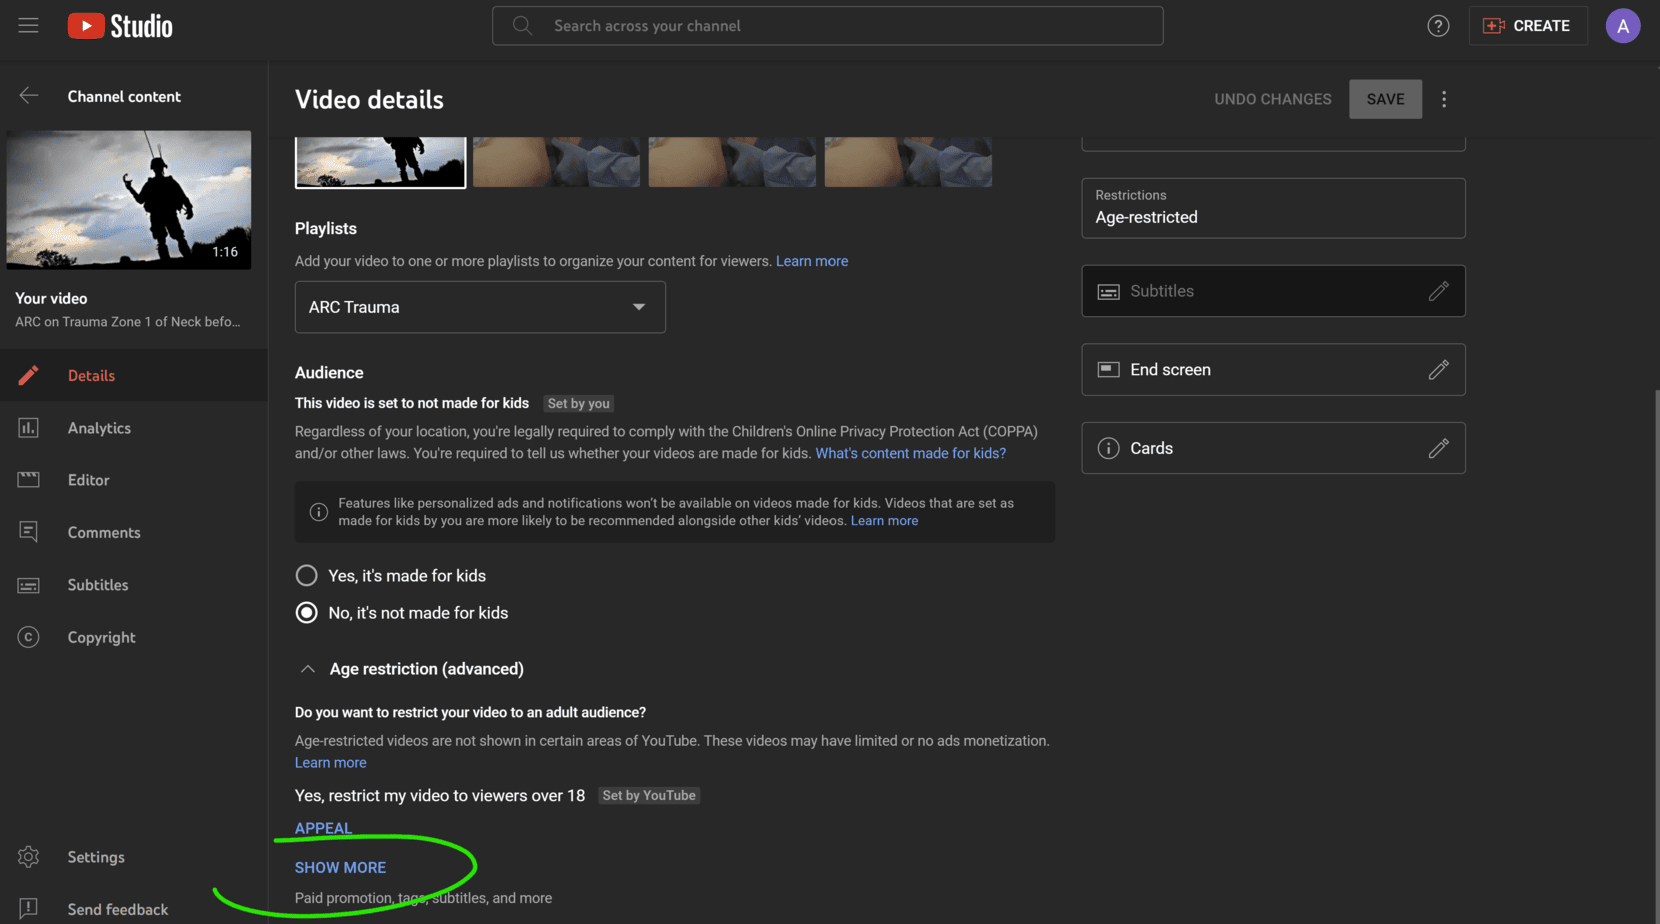
Task: Click the Copyright icon in sidebar
Action: coord(28,637)
